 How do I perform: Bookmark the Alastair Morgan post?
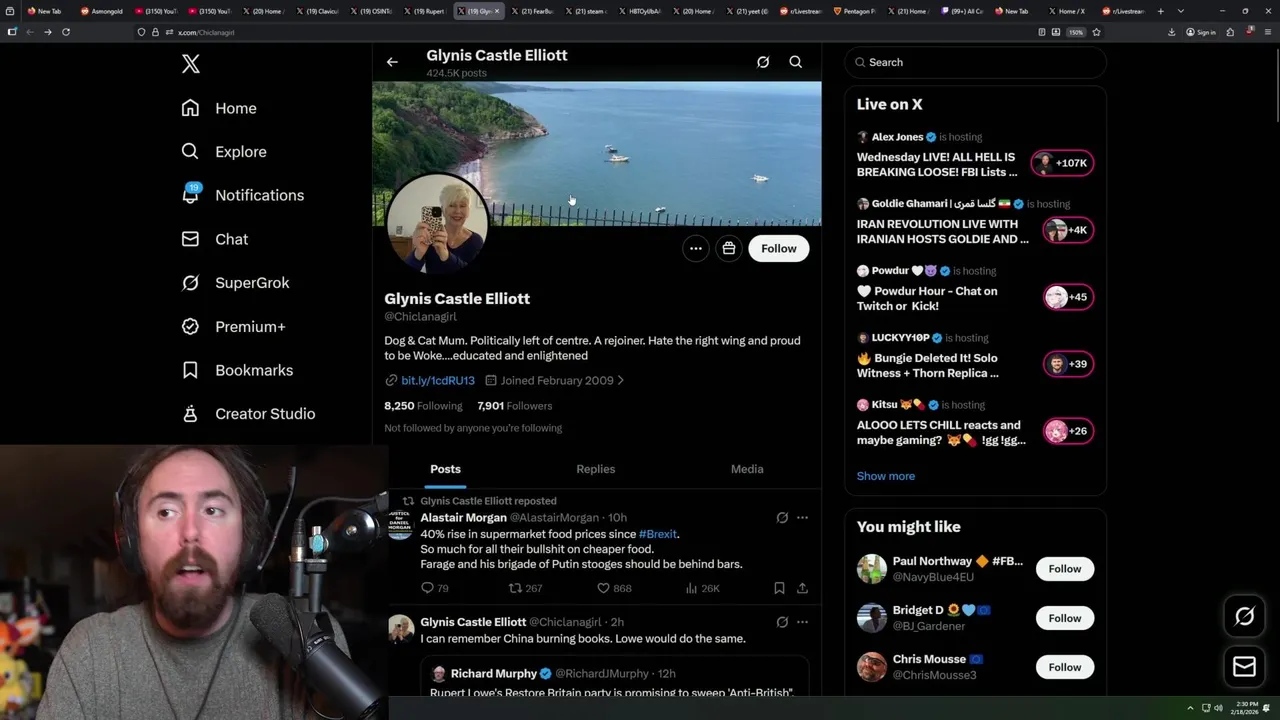click(x=779, y=589)
